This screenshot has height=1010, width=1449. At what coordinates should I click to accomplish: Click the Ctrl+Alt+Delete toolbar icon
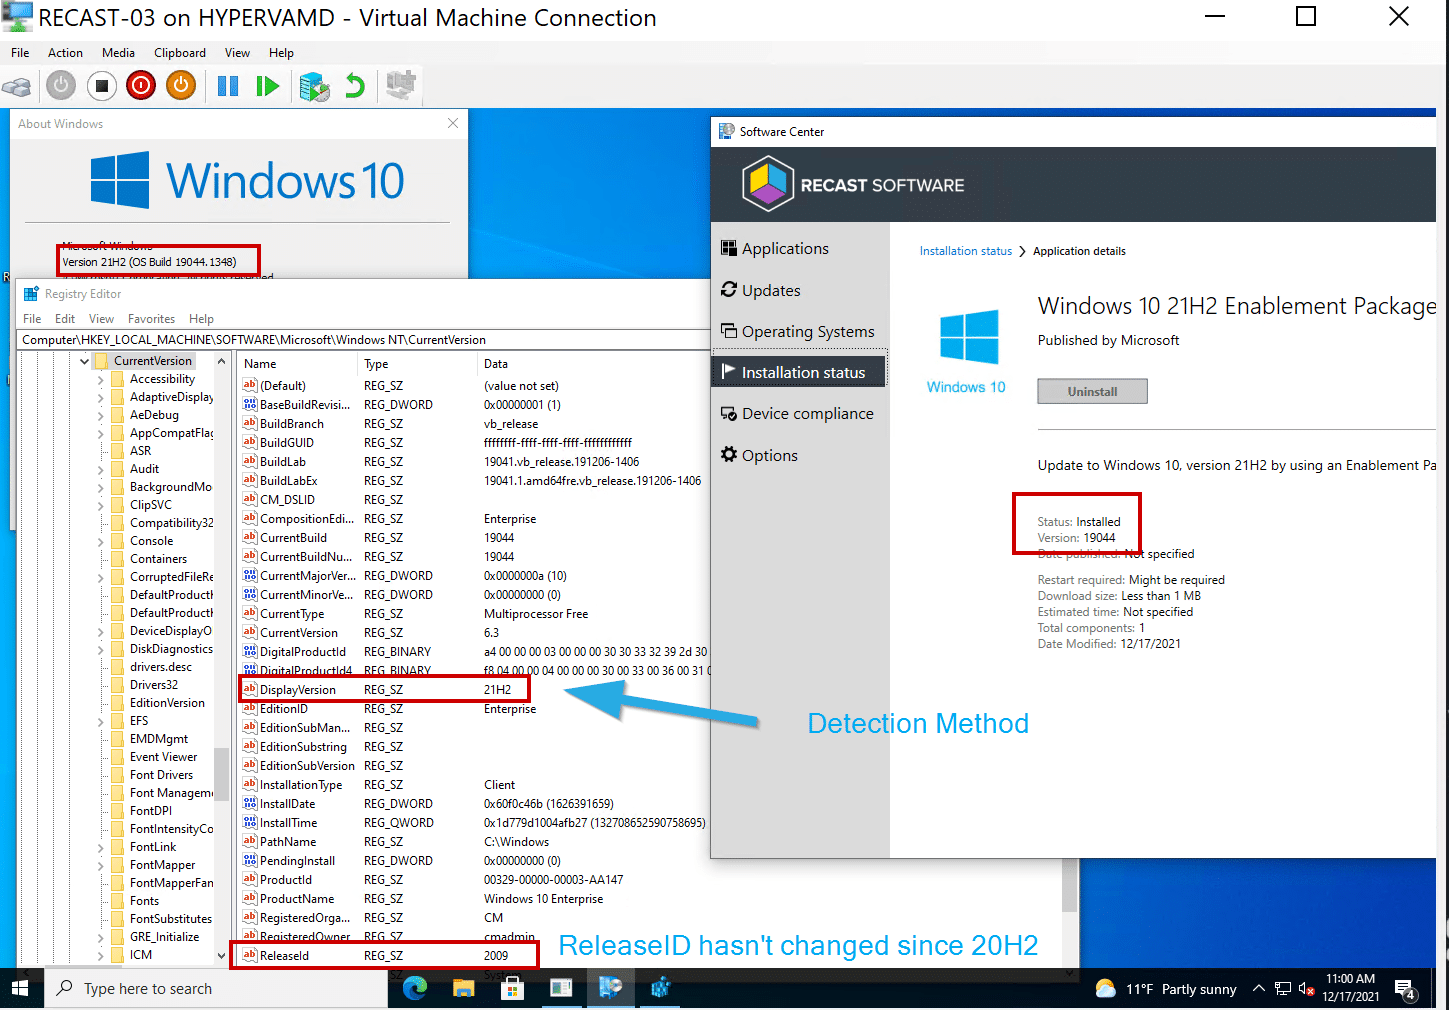(16, 86)
